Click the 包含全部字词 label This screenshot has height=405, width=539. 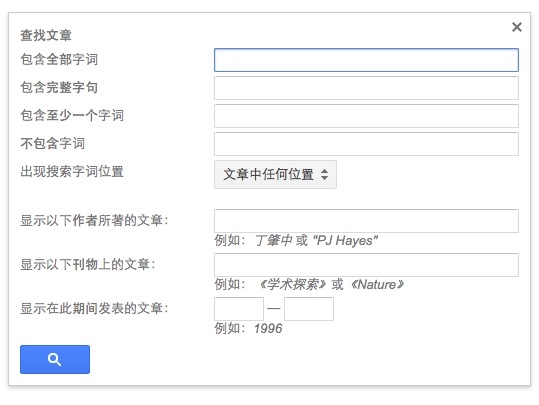click(x=59, y=59)
